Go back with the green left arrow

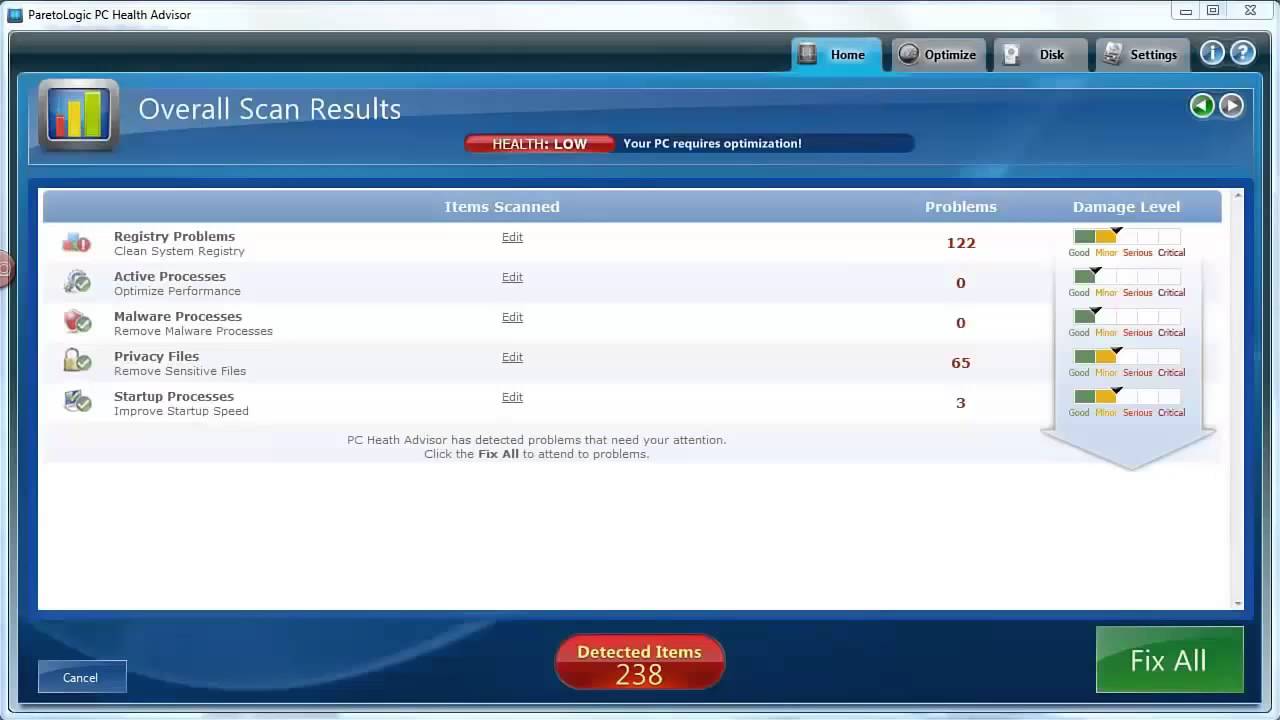(1202, 106)
